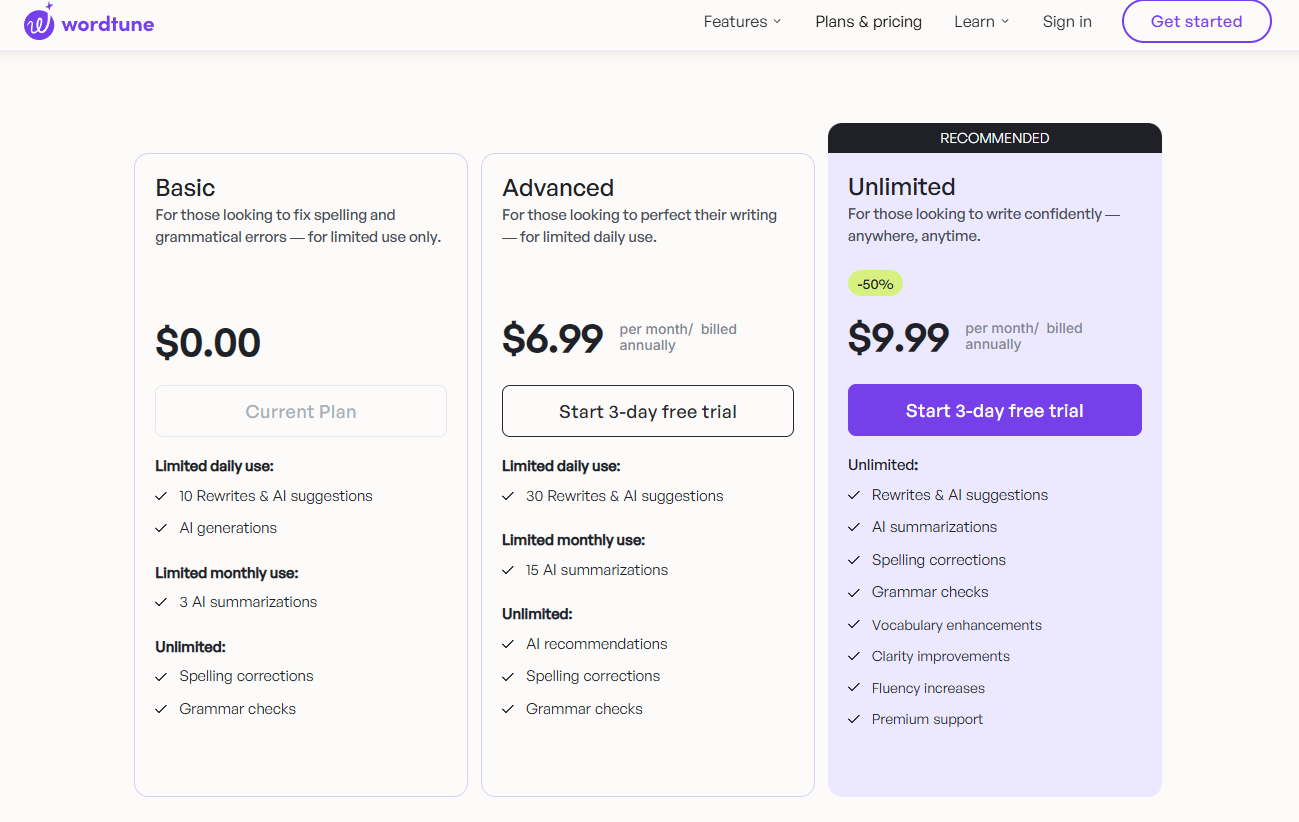Click checkmark next to Premium support
Viewport: 1299px width, 822px height.
[x=854, y=719]
